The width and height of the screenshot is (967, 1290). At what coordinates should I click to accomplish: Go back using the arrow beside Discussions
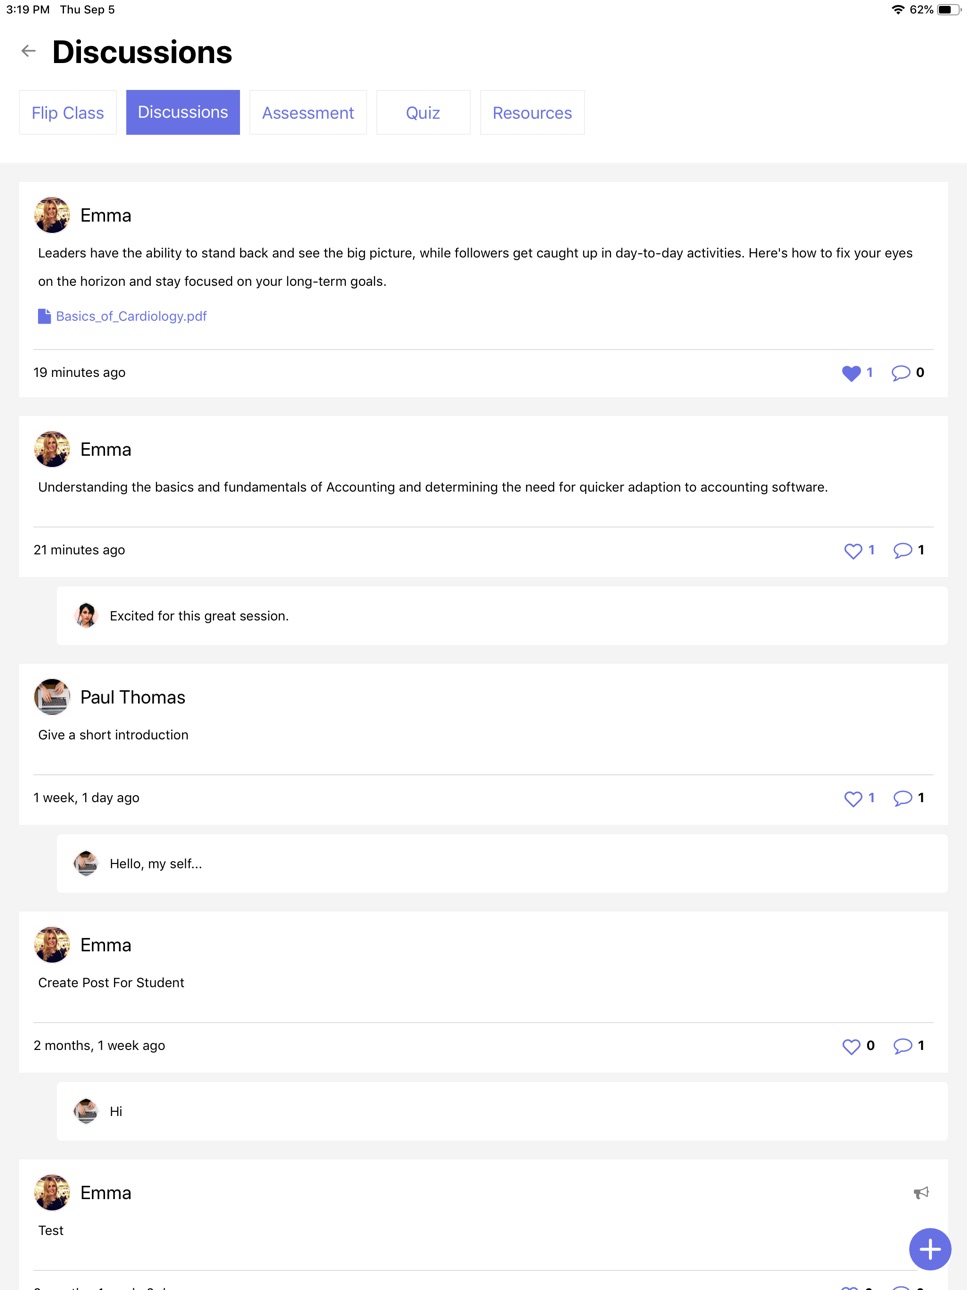(x=28, y=51)
